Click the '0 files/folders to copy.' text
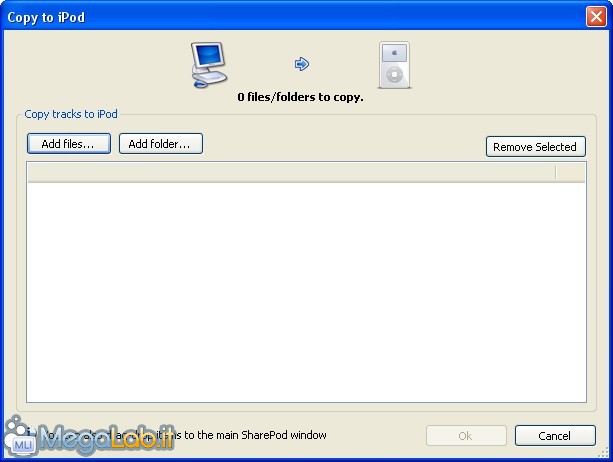The width and height of the screenshot is (613, 462). tap(300, 97)
